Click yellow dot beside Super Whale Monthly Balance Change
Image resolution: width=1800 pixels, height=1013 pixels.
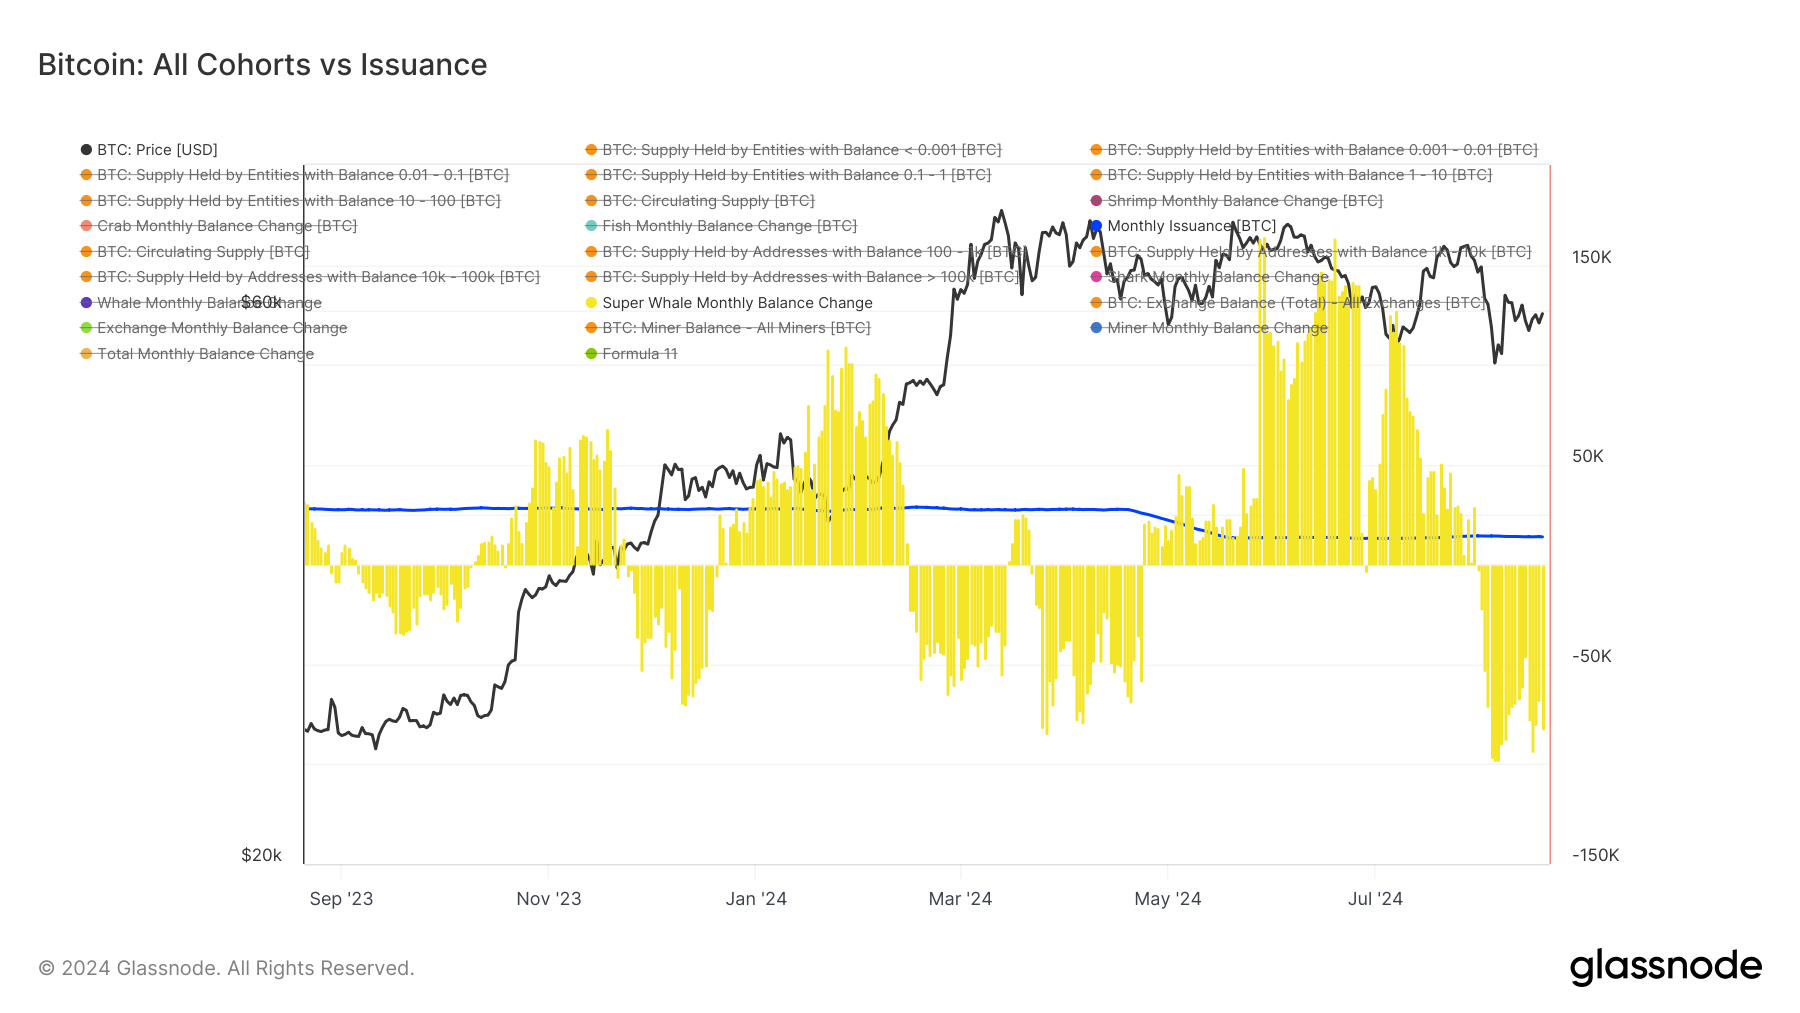click(591, 303)
